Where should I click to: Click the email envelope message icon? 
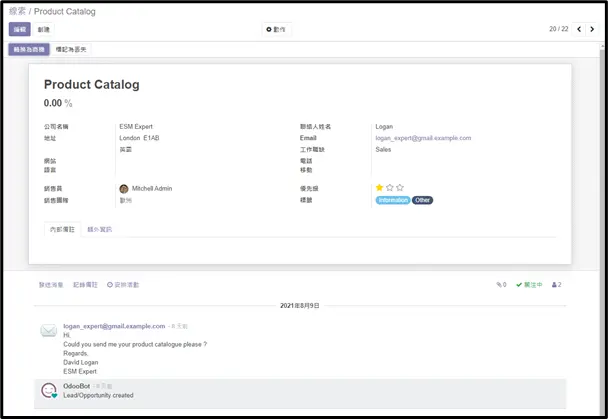(49, 331)
